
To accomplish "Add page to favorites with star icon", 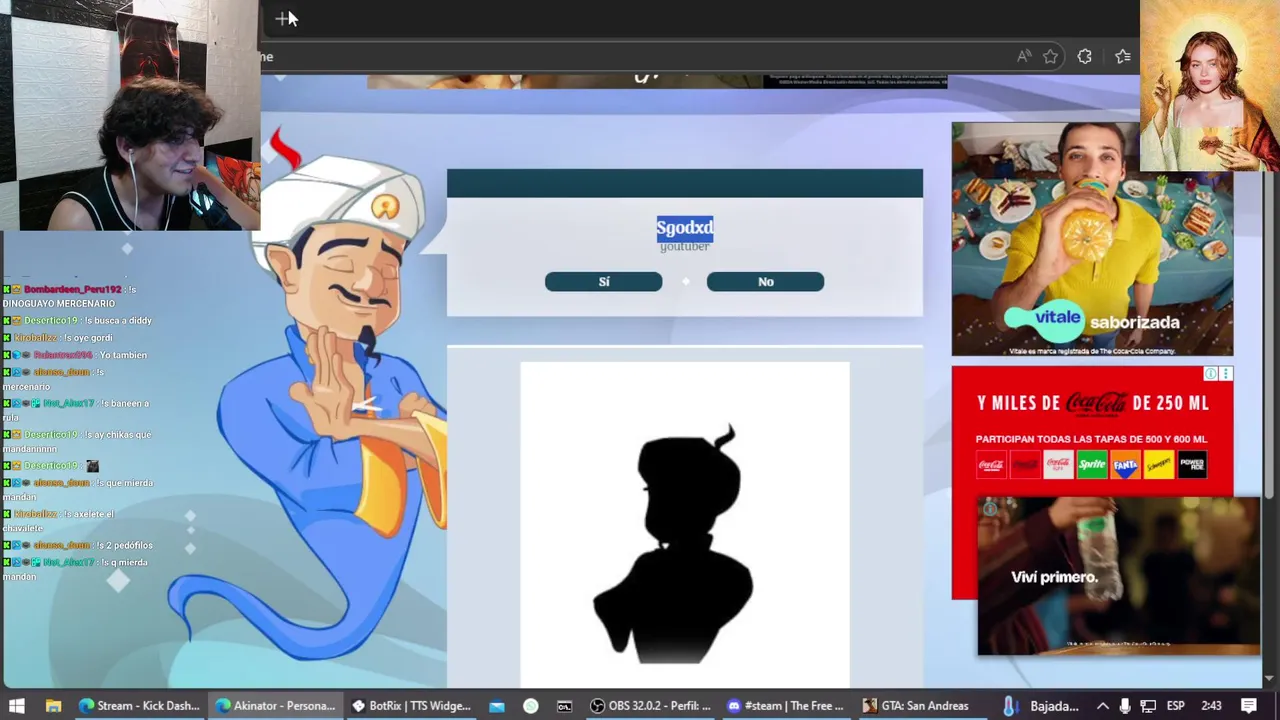I will 1050,57.
